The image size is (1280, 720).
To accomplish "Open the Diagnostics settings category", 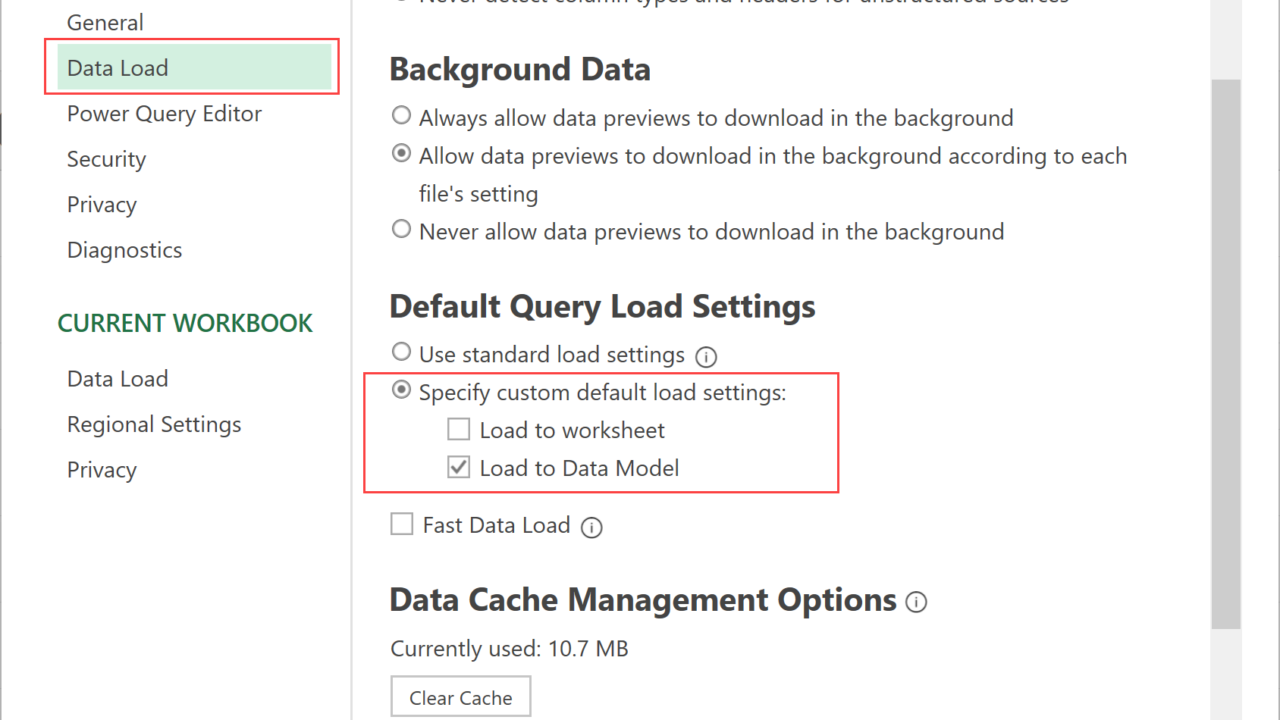I will (124, 250).
